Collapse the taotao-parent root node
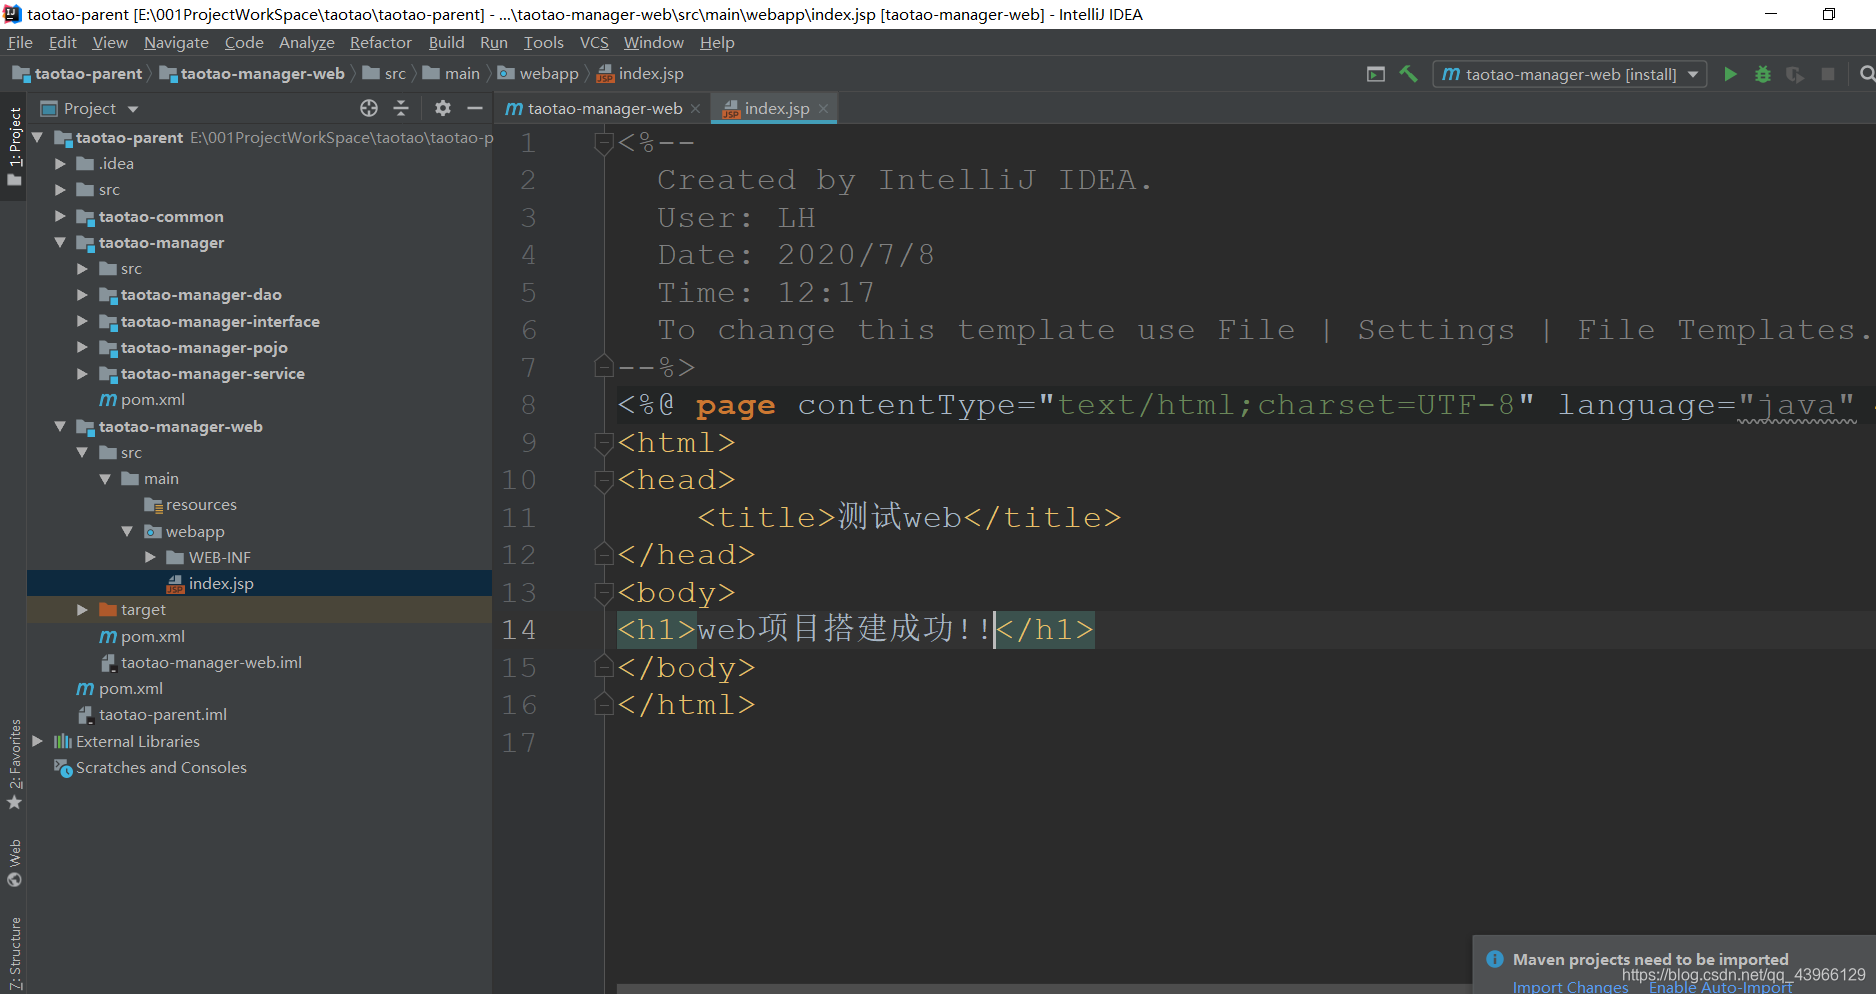The image size is (1876, 994). (x=38, y=137)
